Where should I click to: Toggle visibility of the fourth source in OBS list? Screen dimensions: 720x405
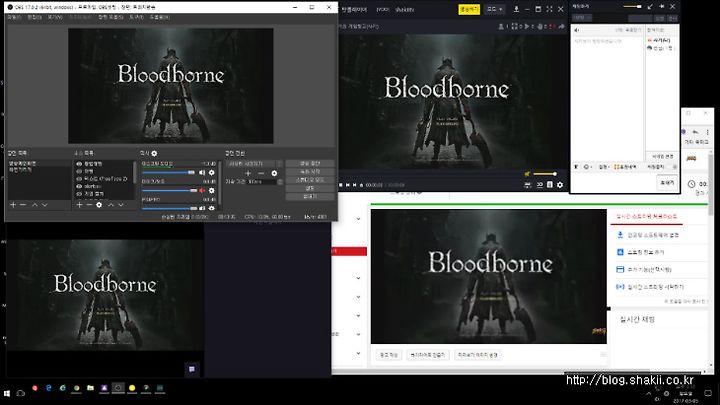point(79,186)
